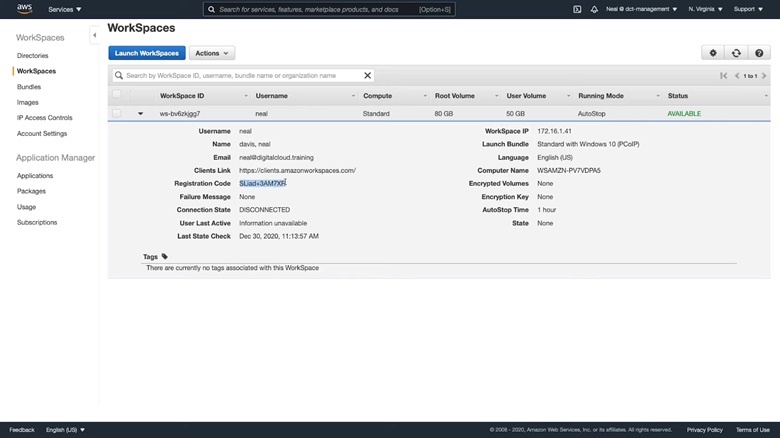Open Directories in the sidebar

click(x=32, y=56)
